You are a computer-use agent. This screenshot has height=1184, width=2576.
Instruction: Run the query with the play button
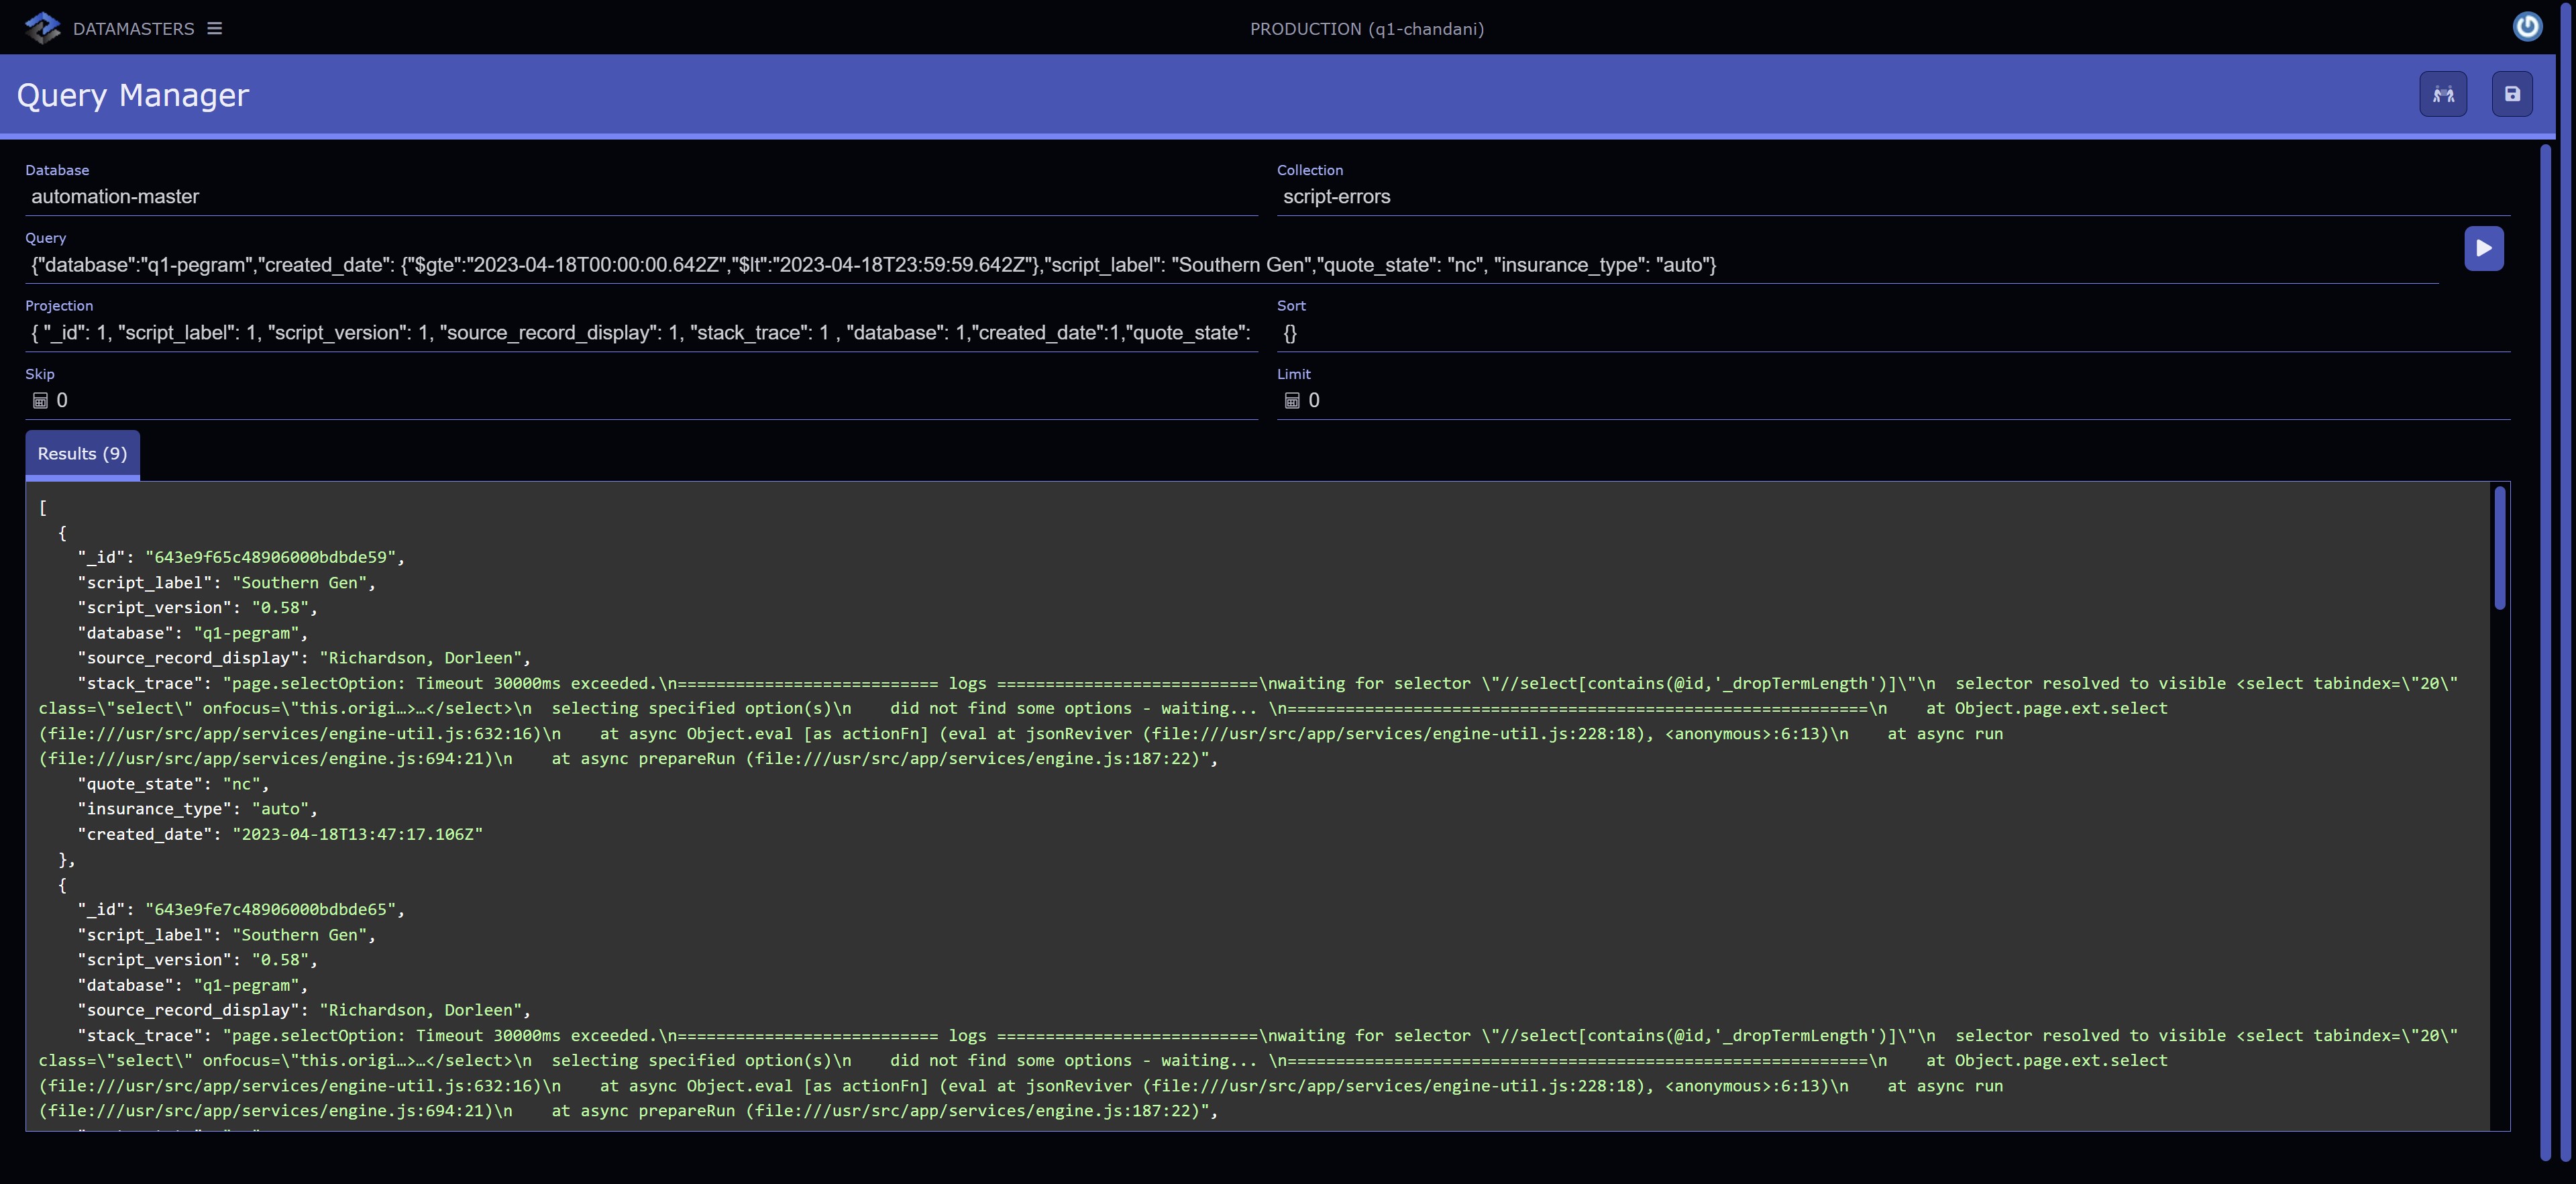[2483, 248]
